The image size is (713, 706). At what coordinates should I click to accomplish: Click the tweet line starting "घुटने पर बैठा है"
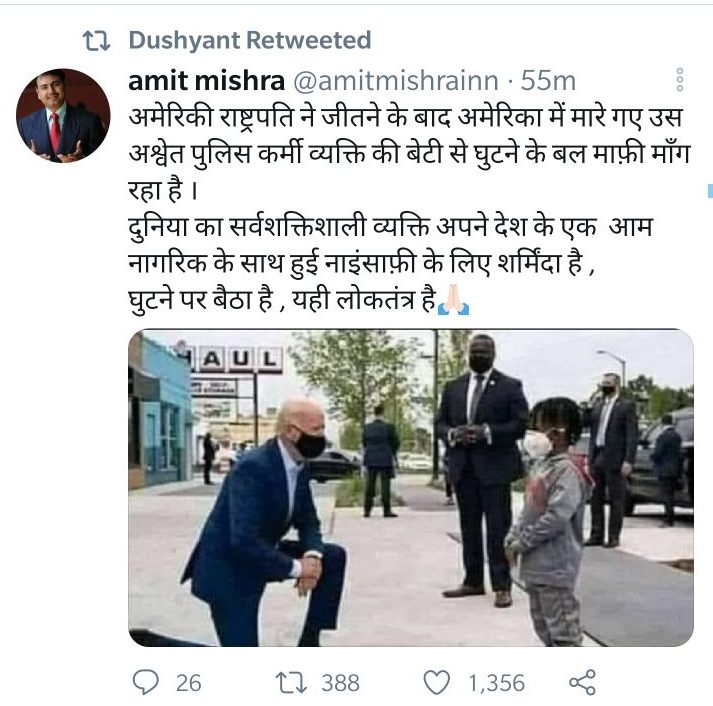pyautogui.click(x=285, y=298)
